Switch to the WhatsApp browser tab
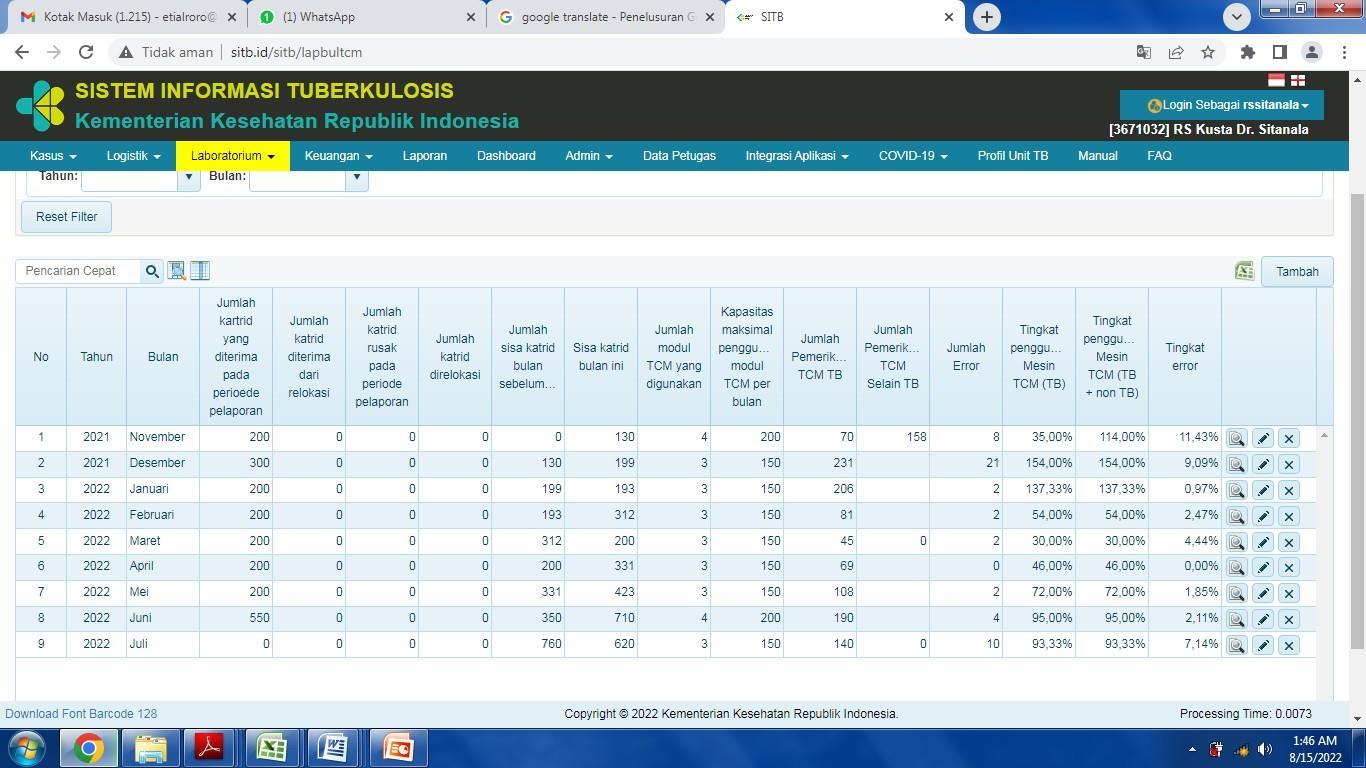Screen dimensions: 1366x768 [x=365, y=17]
